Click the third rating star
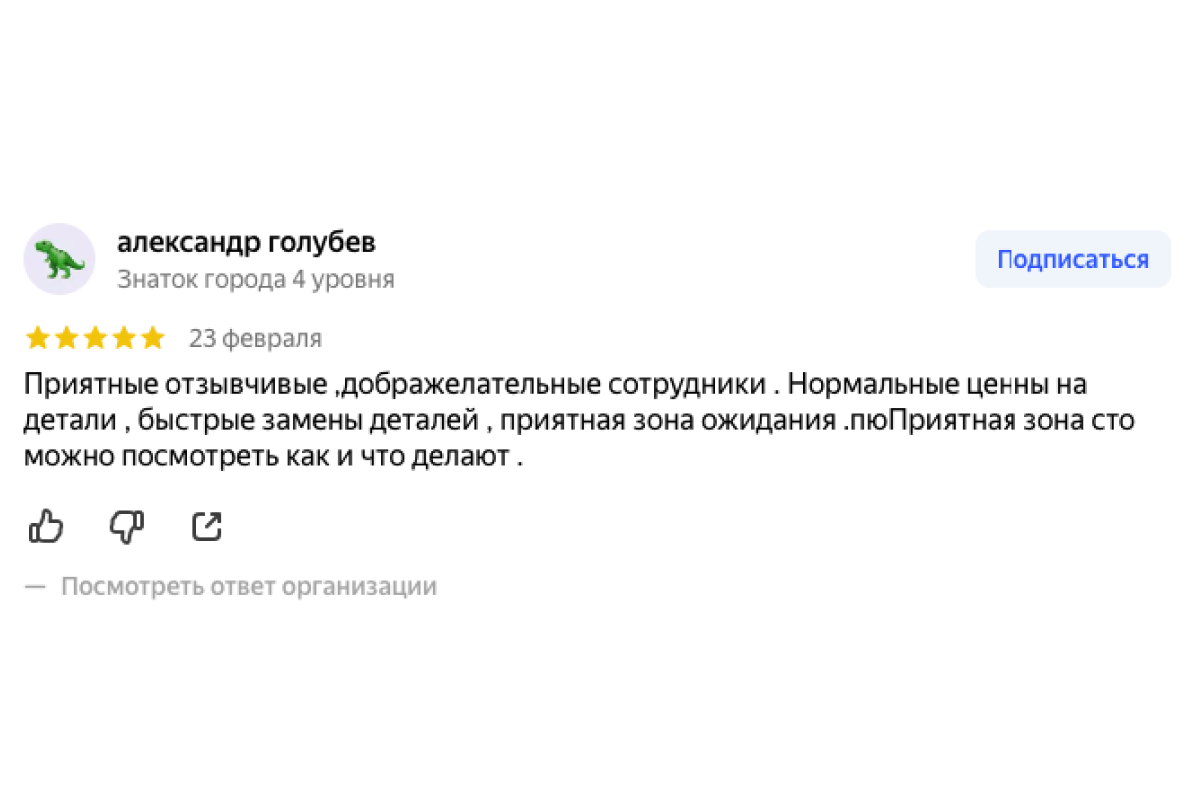Screen dimensions: 1200x800 coord(96,339)
